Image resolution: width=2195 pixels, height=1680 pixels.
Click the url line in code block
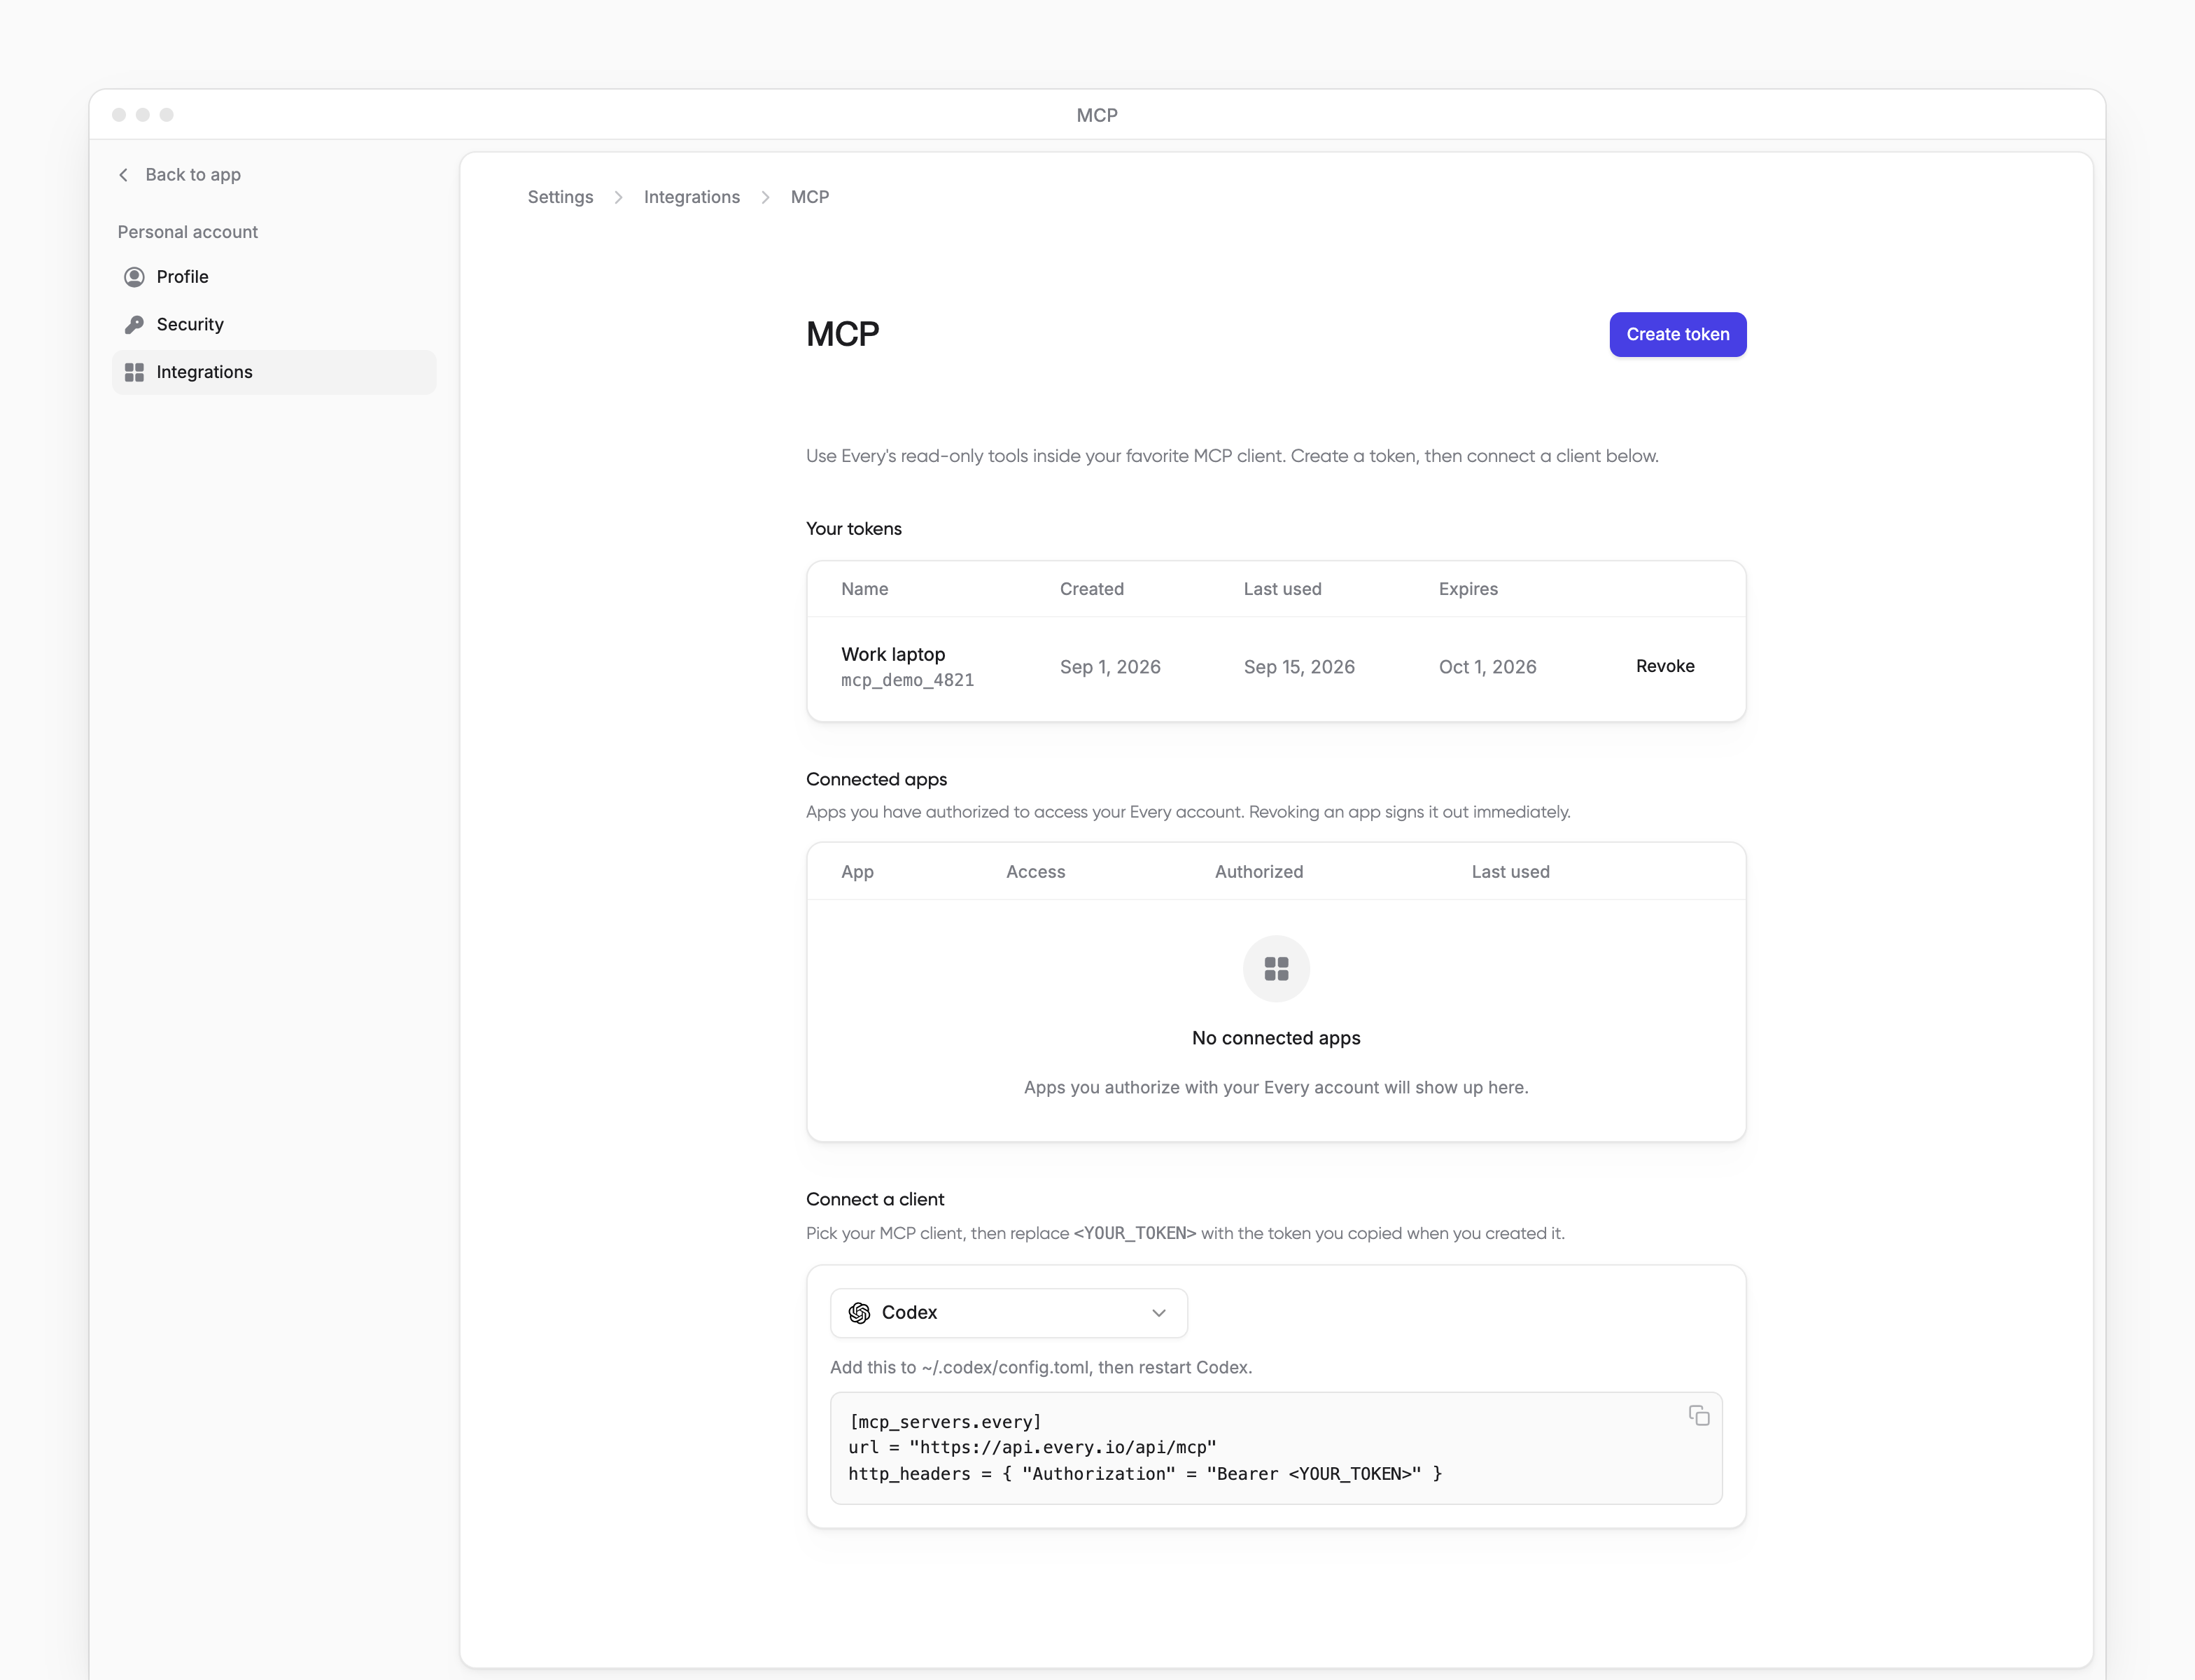(1031, 1447)
